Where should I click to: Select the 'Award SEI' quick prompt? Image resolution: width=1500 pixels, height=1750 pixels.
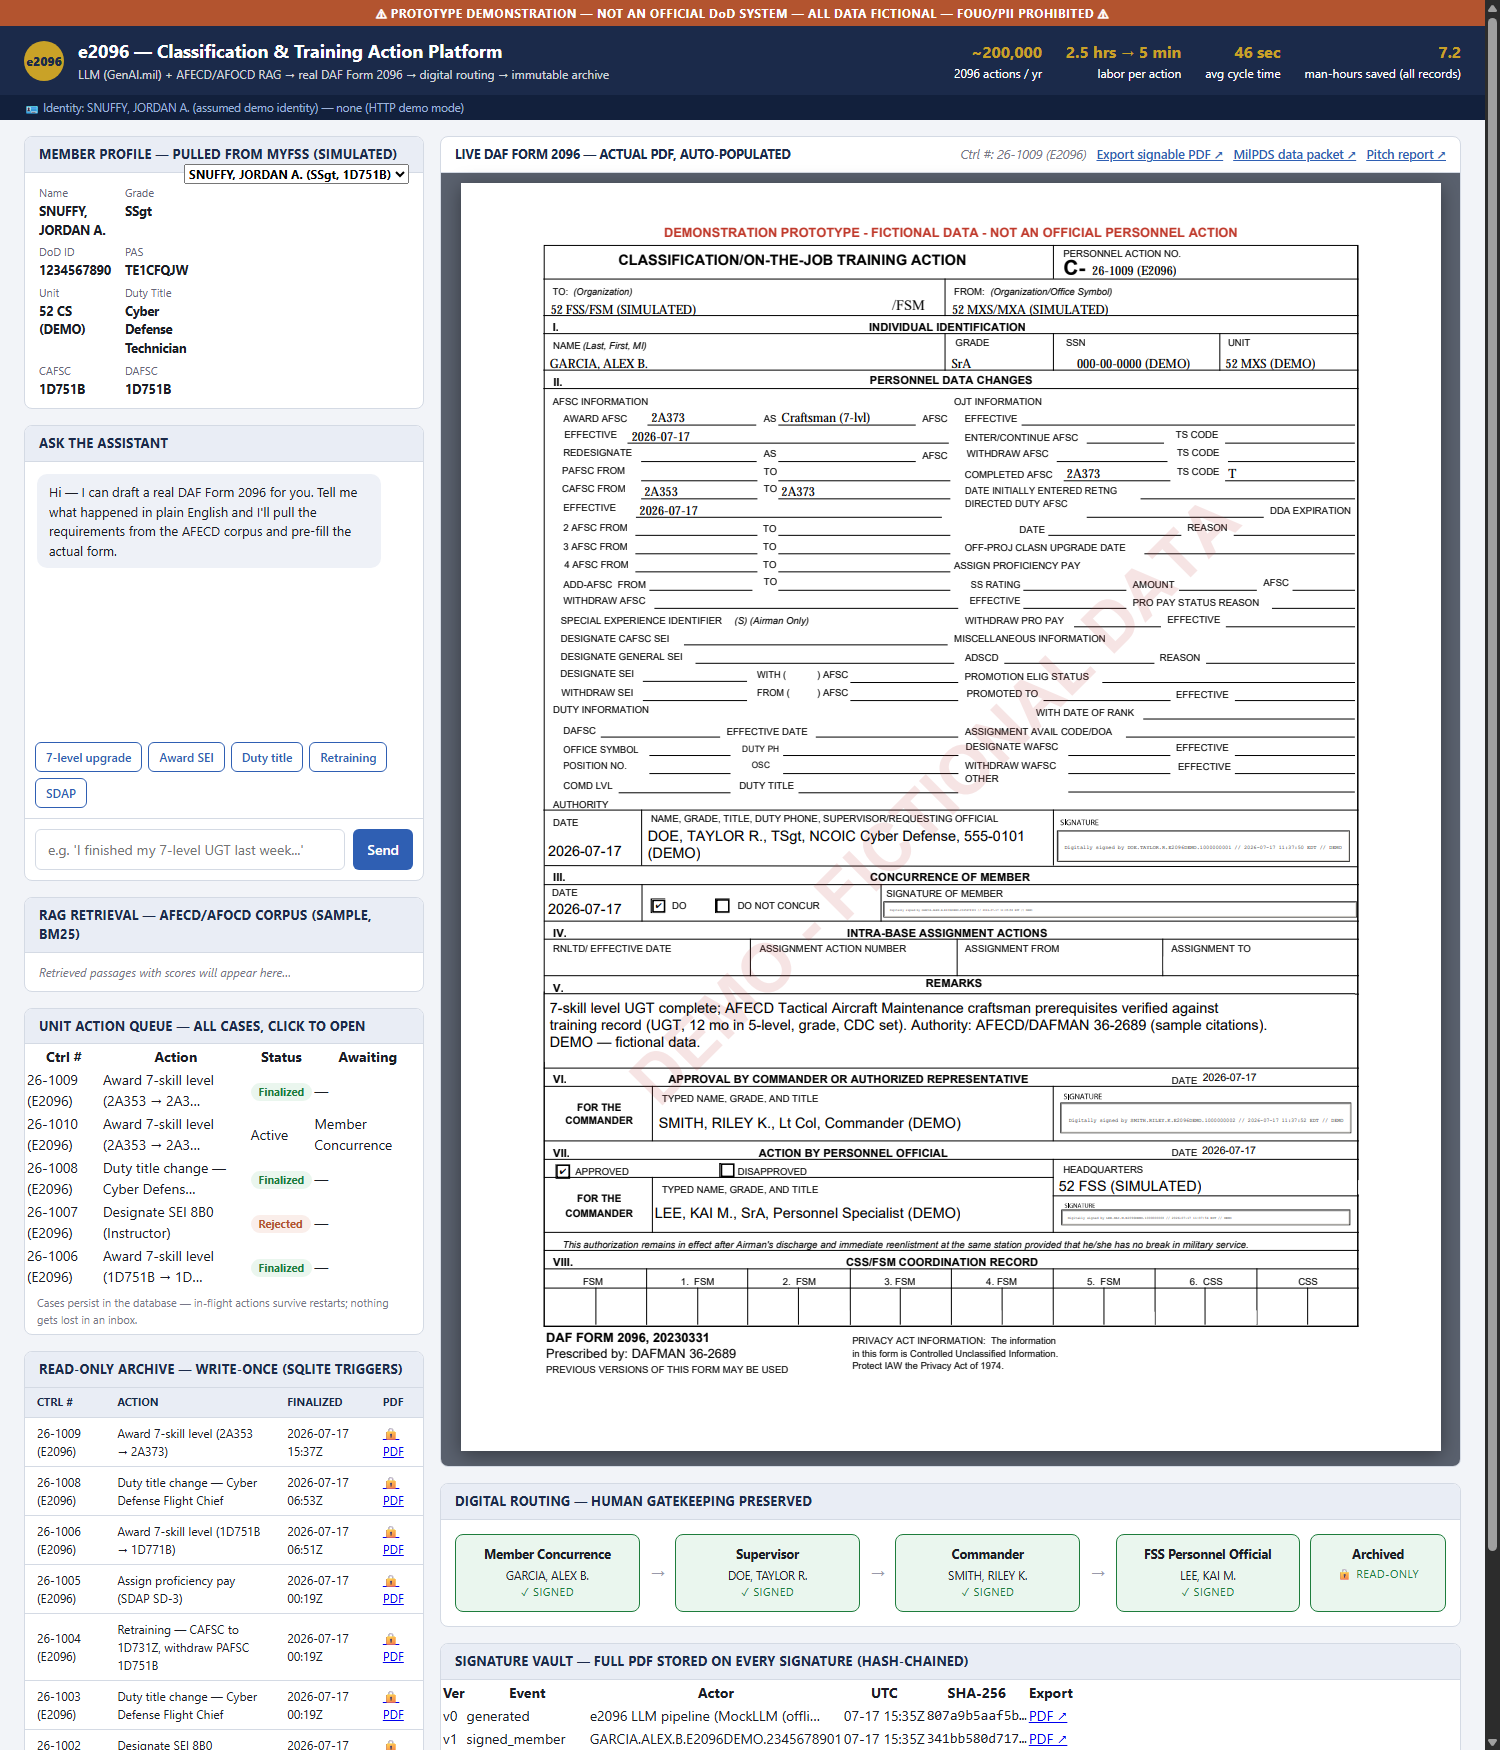187,757
